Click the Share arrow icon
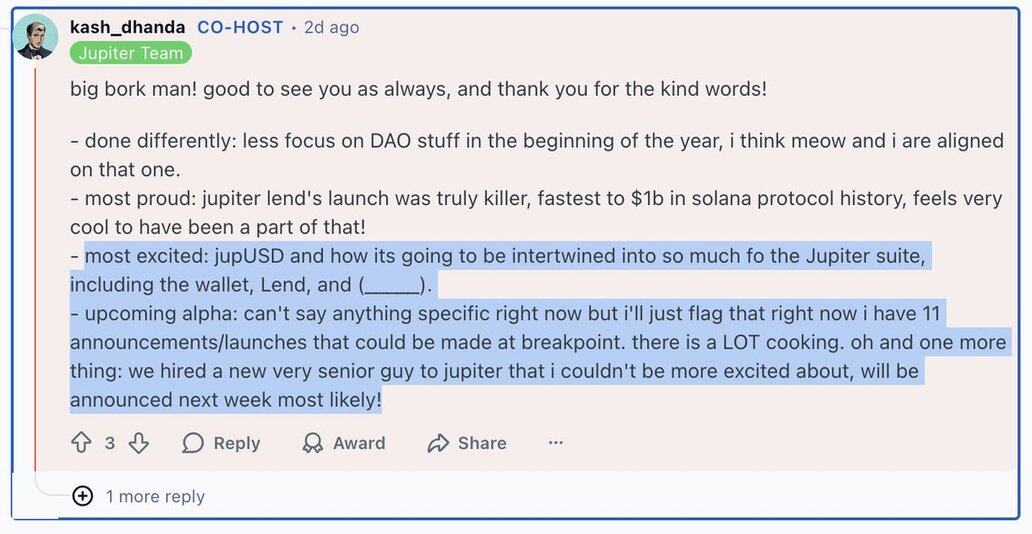This screenshot has width=1032, height=534. coord(438,443)
